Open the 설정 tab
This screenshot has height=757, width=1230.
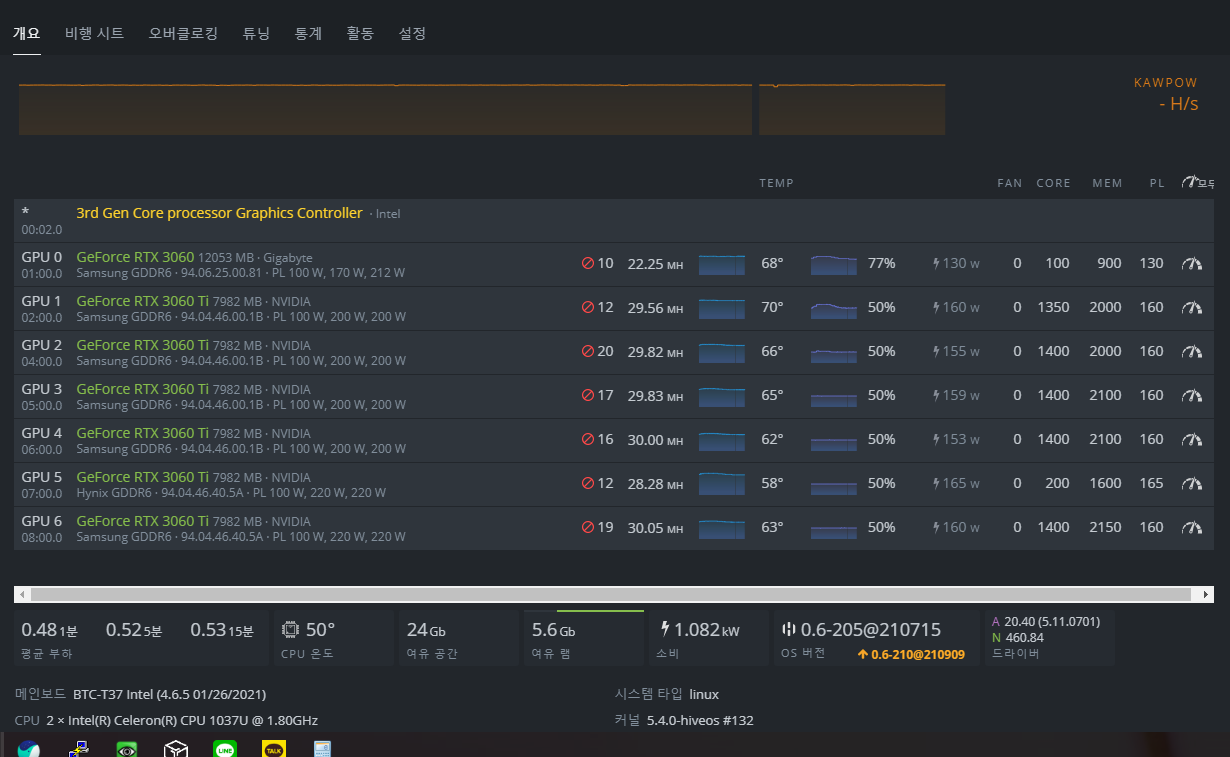412,33
